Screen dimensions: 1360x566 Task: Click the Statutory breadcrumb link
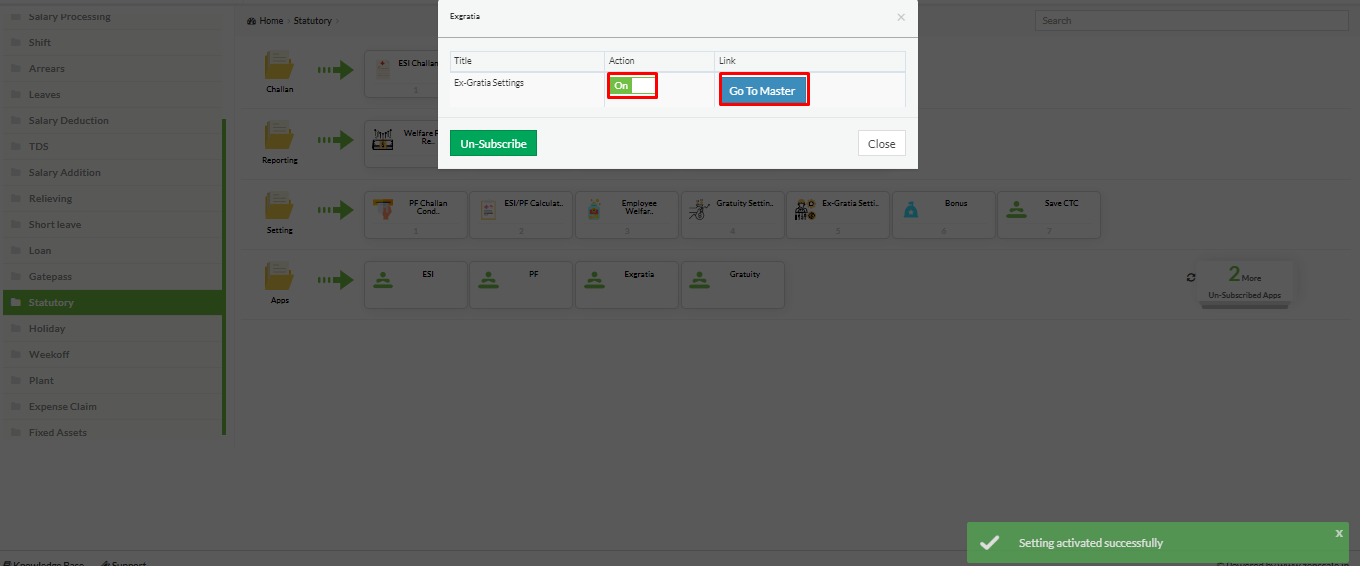(312, 20)
